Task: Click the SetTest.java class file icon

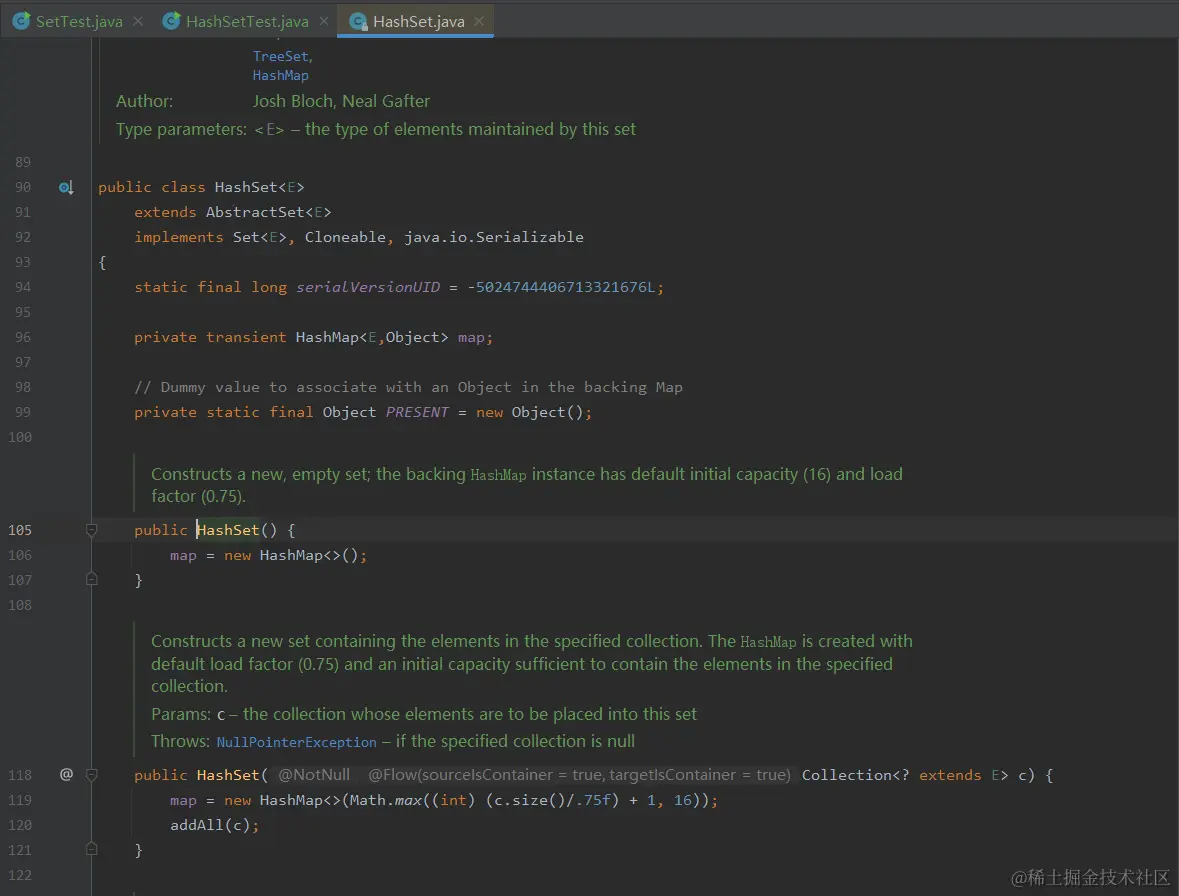Action: coord(21,21)
